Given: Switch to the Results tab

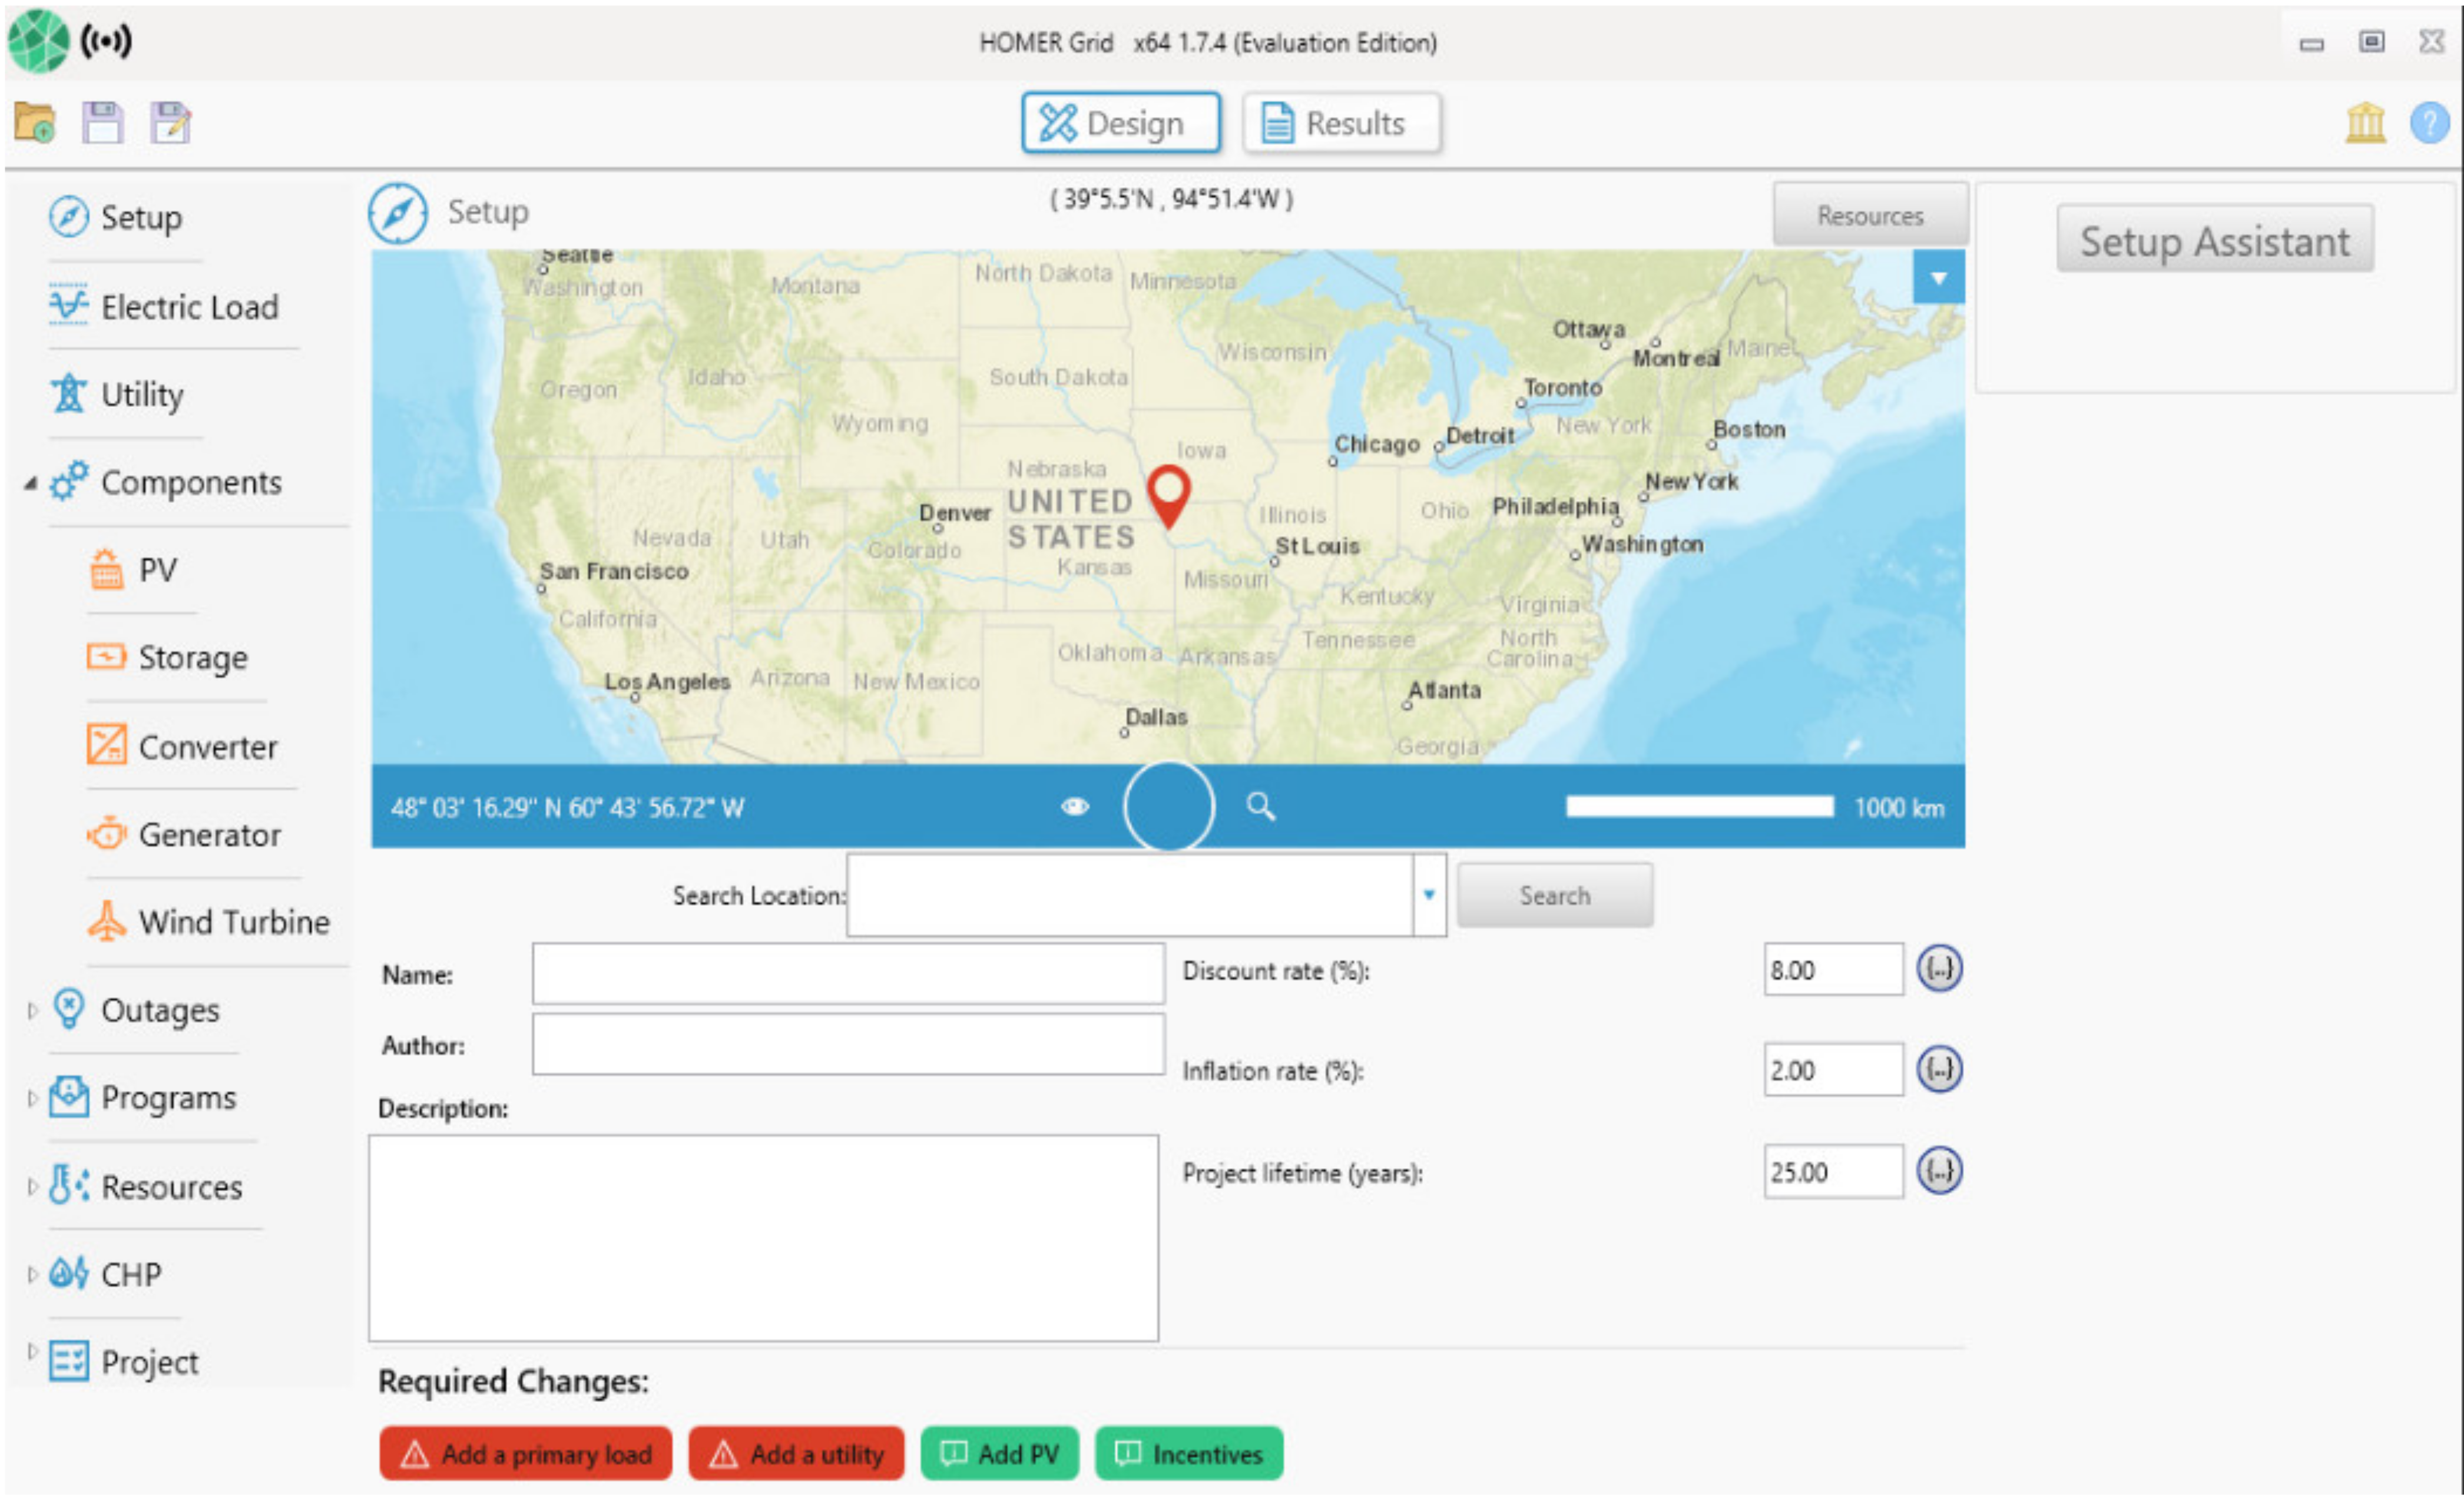Looking at the screenshot, I should (1341, 123).
